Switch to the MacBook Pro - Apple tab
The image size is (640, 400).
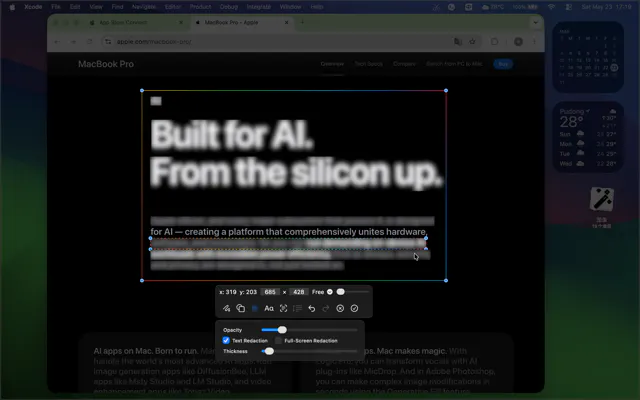pyautogui.click(x=241, y=22)
